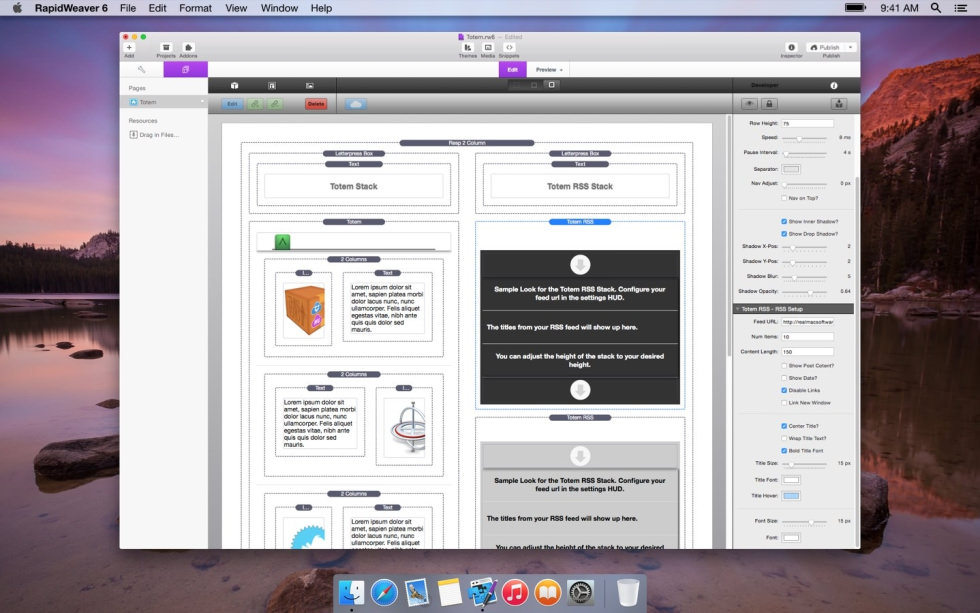Uncheck Show Drop Shadow checkbox
Image resolution: width=980 pixels, height=613 pixels.
[784, 234]
